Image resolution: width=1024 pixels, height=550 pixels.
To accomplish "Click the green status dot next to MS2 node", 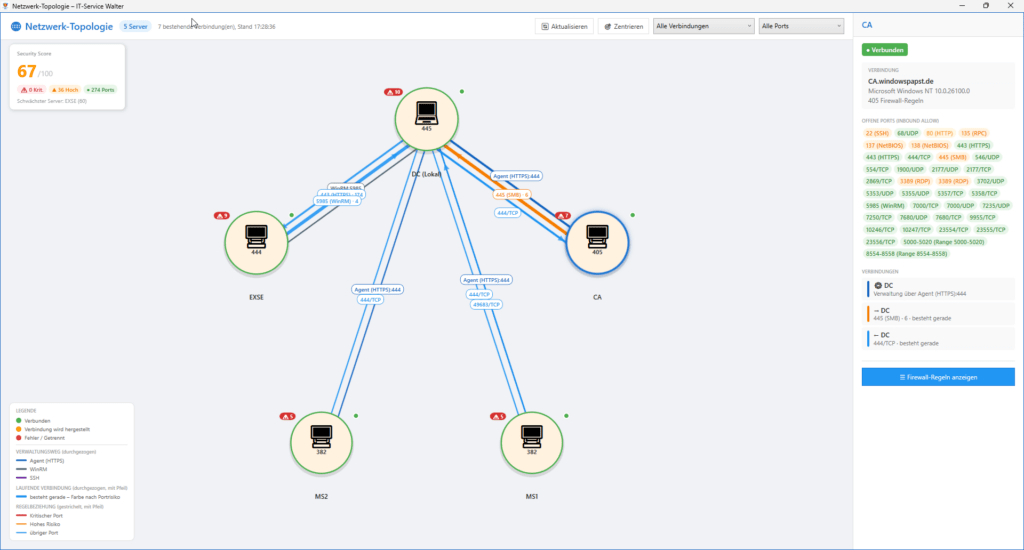I will 356,415.
